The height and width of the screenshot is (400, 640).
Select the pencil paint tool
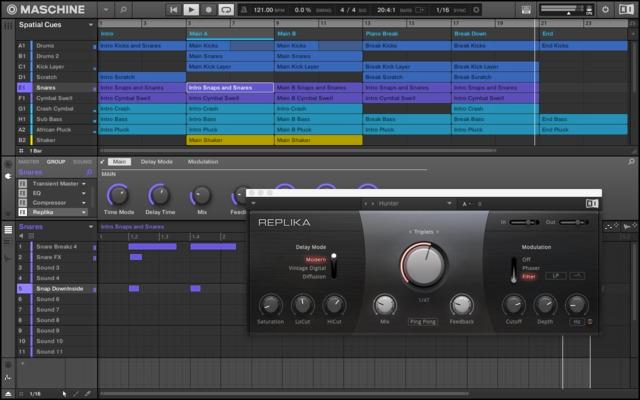[x=76, y=394]
